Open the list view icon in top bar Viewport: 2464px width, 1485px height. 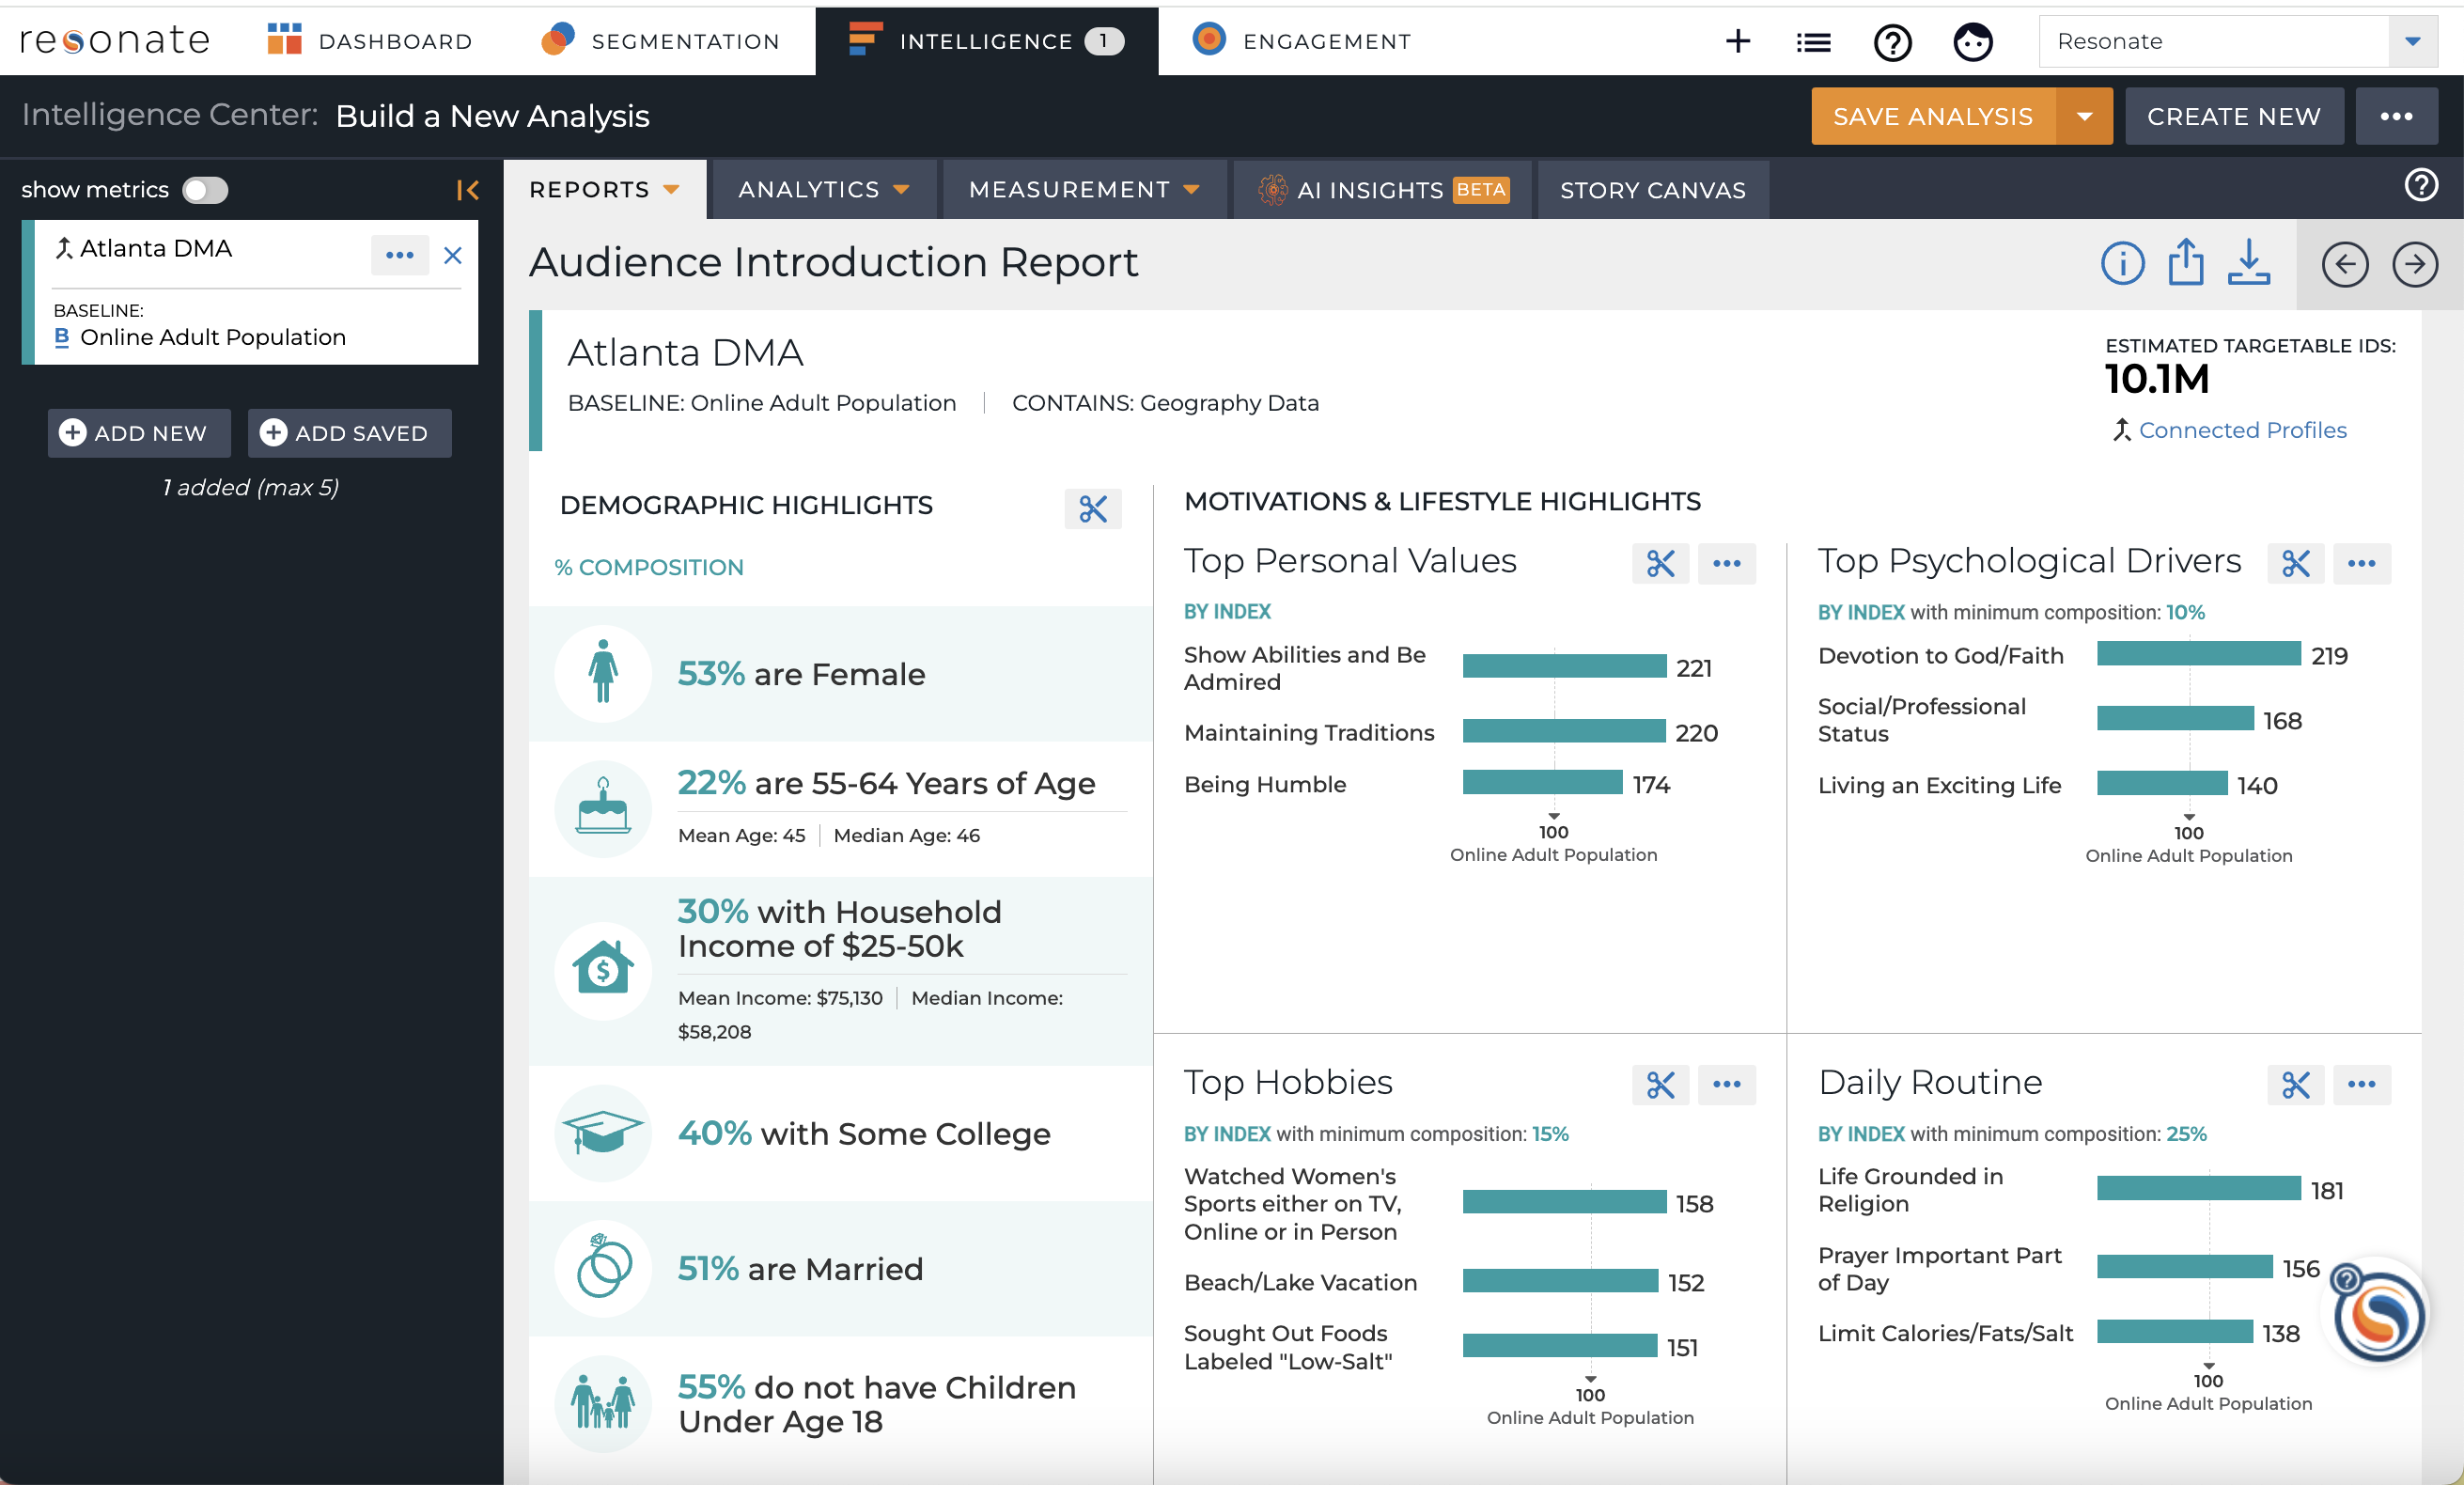tap(1813, 42)
